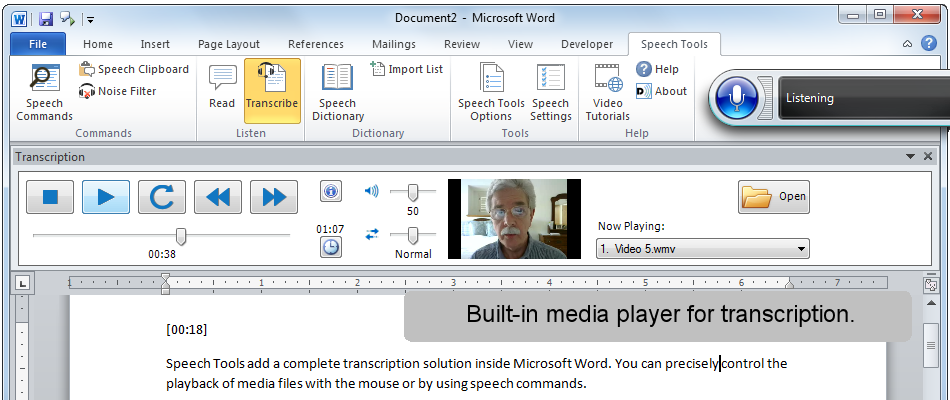Switch to the References tab
Viewport: 950px width, 400px height.
tap(316, 44)
